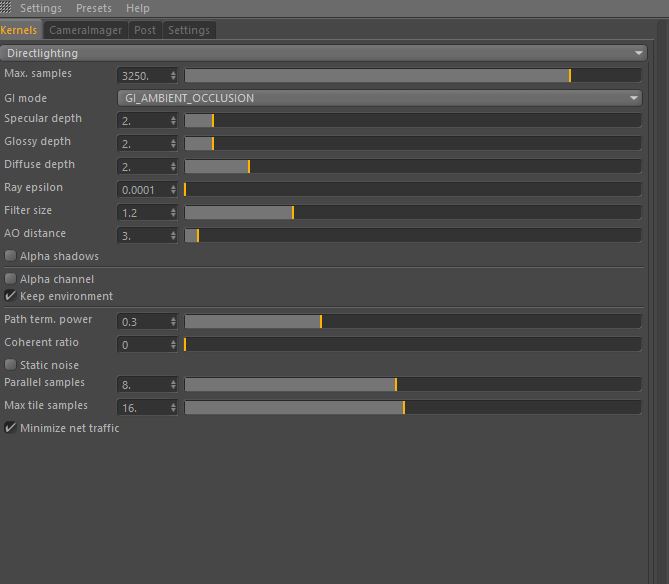Enable the Alpha channel checkbox
Viewport: 669px width, 584px height.
pyautogui.click(x=10, y=279)
